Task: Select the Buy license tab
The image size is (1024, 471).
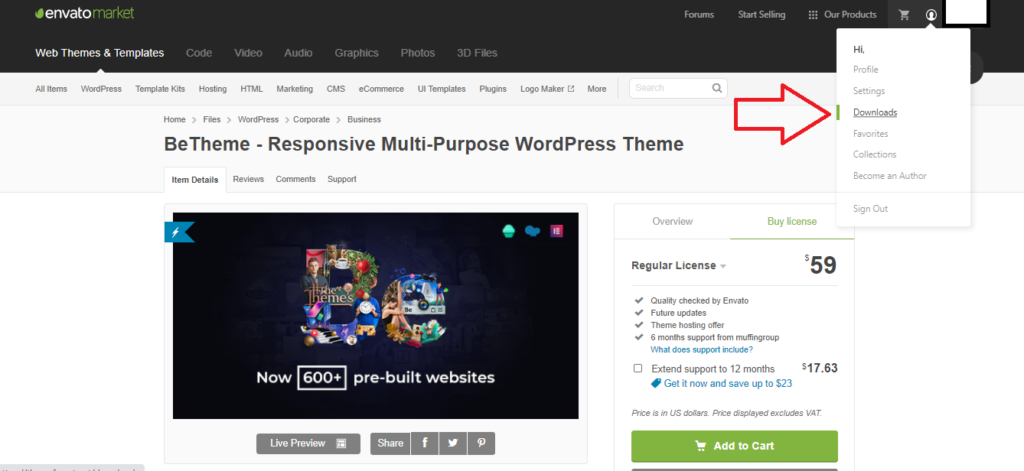Action: [792, 221]
